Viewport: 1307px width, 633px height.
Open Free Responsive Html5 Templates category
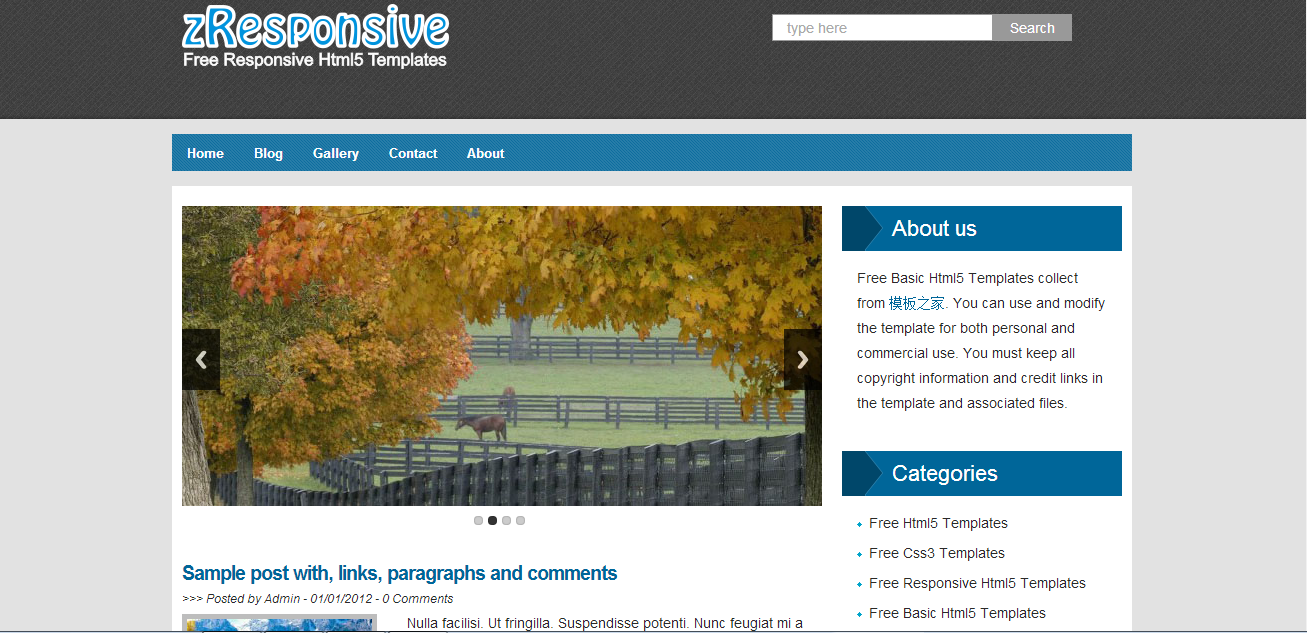[977, 583]
